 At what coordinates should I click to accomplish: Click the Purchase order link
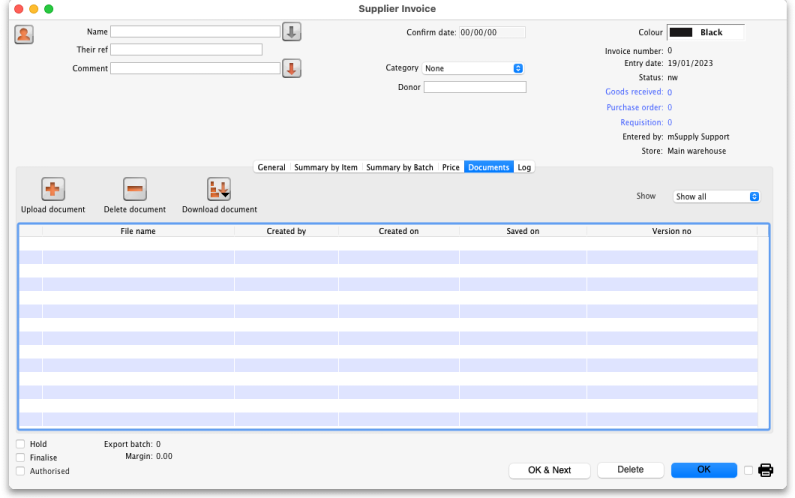[634, 107]
